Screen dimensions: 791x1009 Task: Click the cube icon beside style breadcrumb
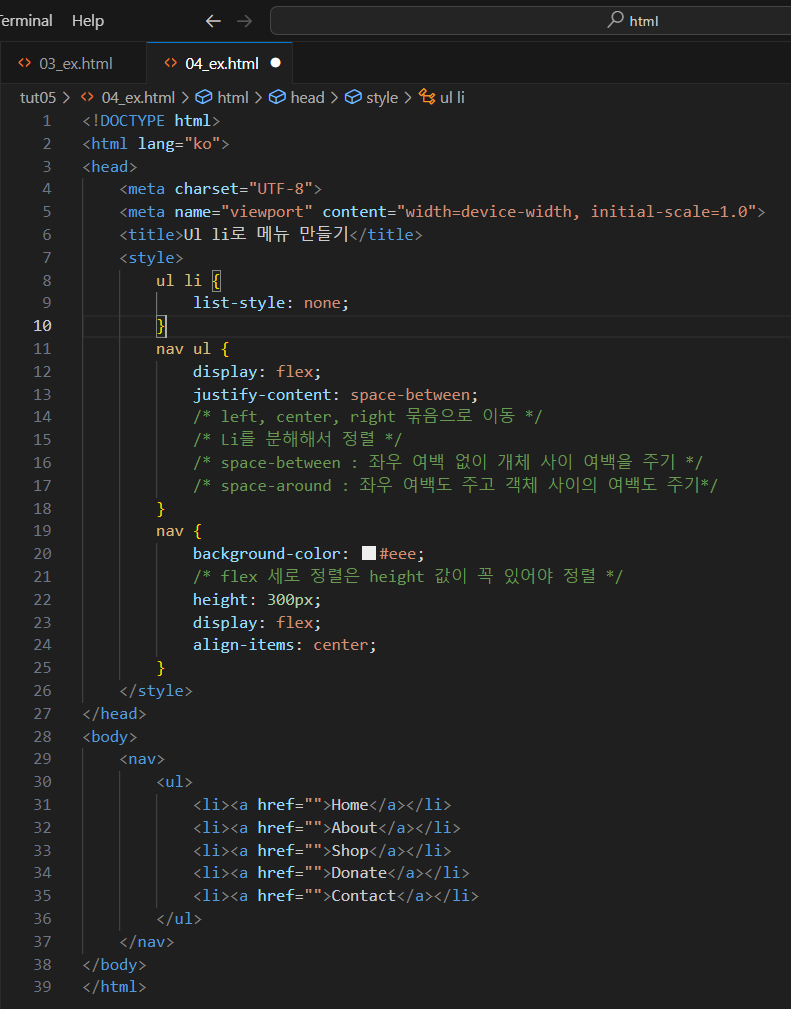coord(353,97)
